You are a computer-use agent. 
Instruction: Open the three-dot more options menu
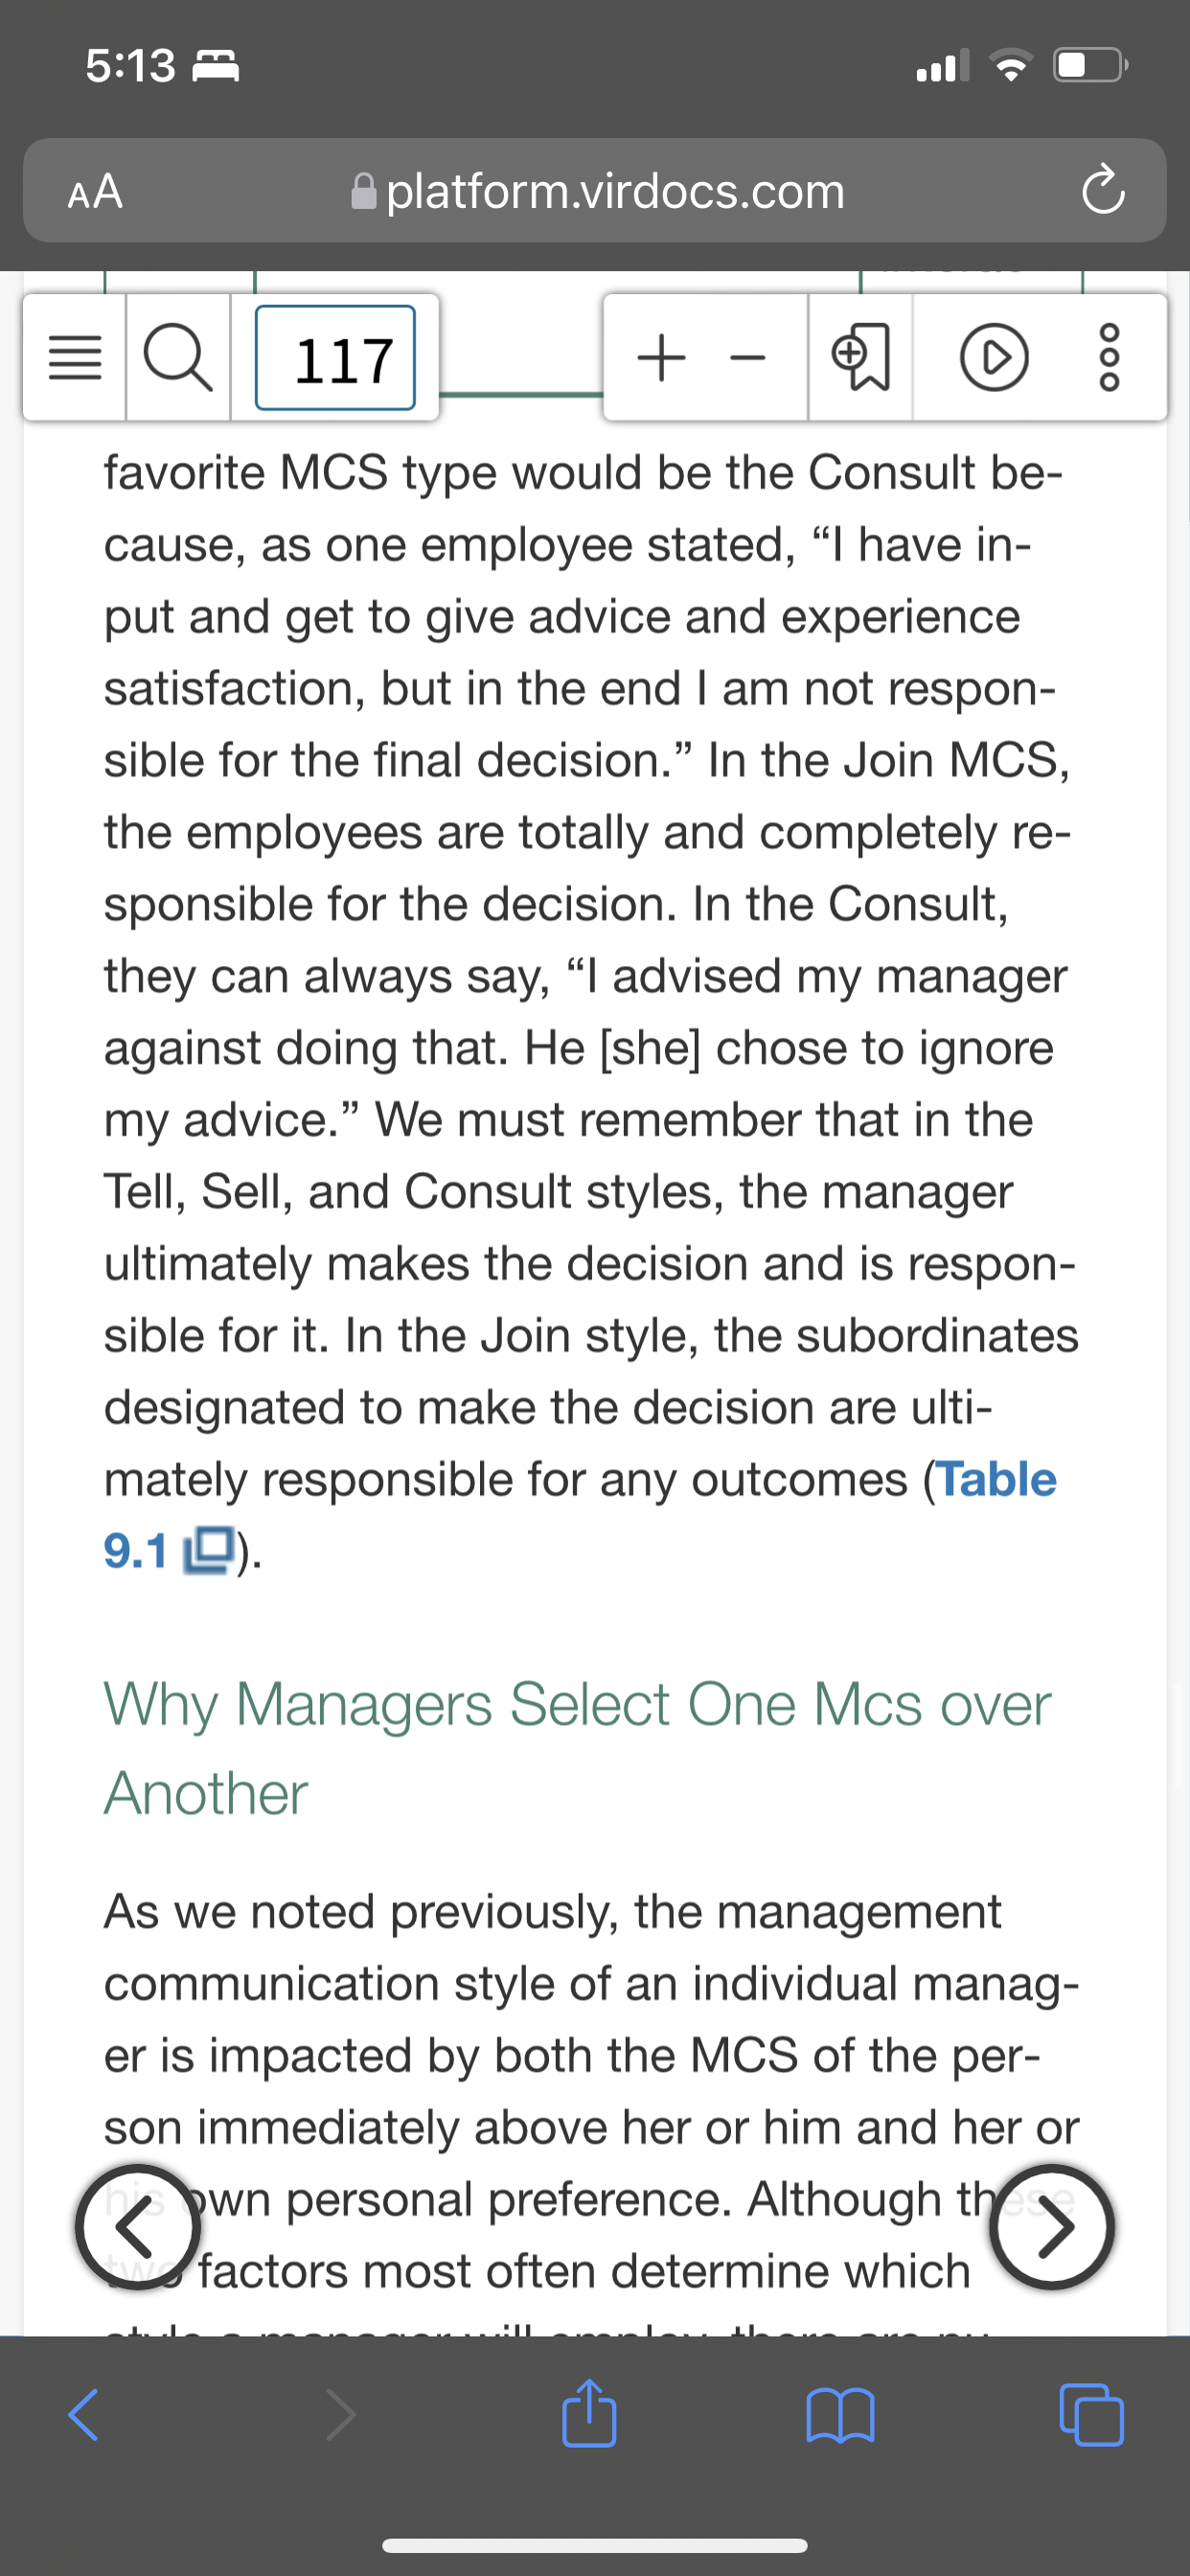point(1110,358)
